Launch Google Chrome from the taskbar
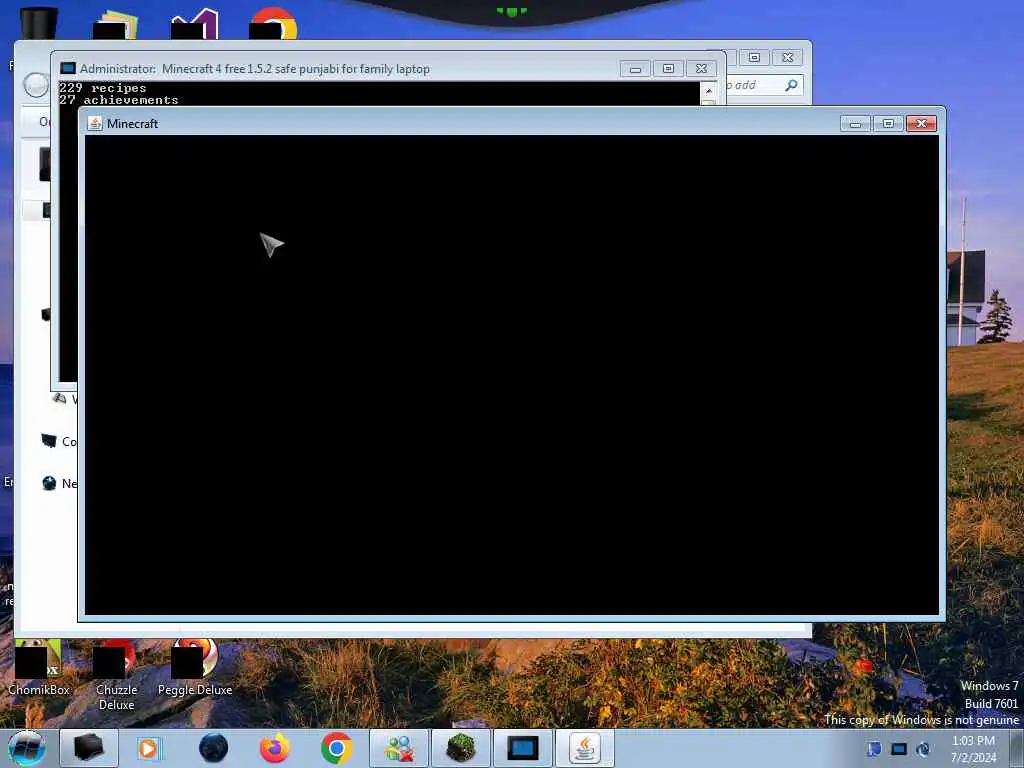 coord(336,748)
